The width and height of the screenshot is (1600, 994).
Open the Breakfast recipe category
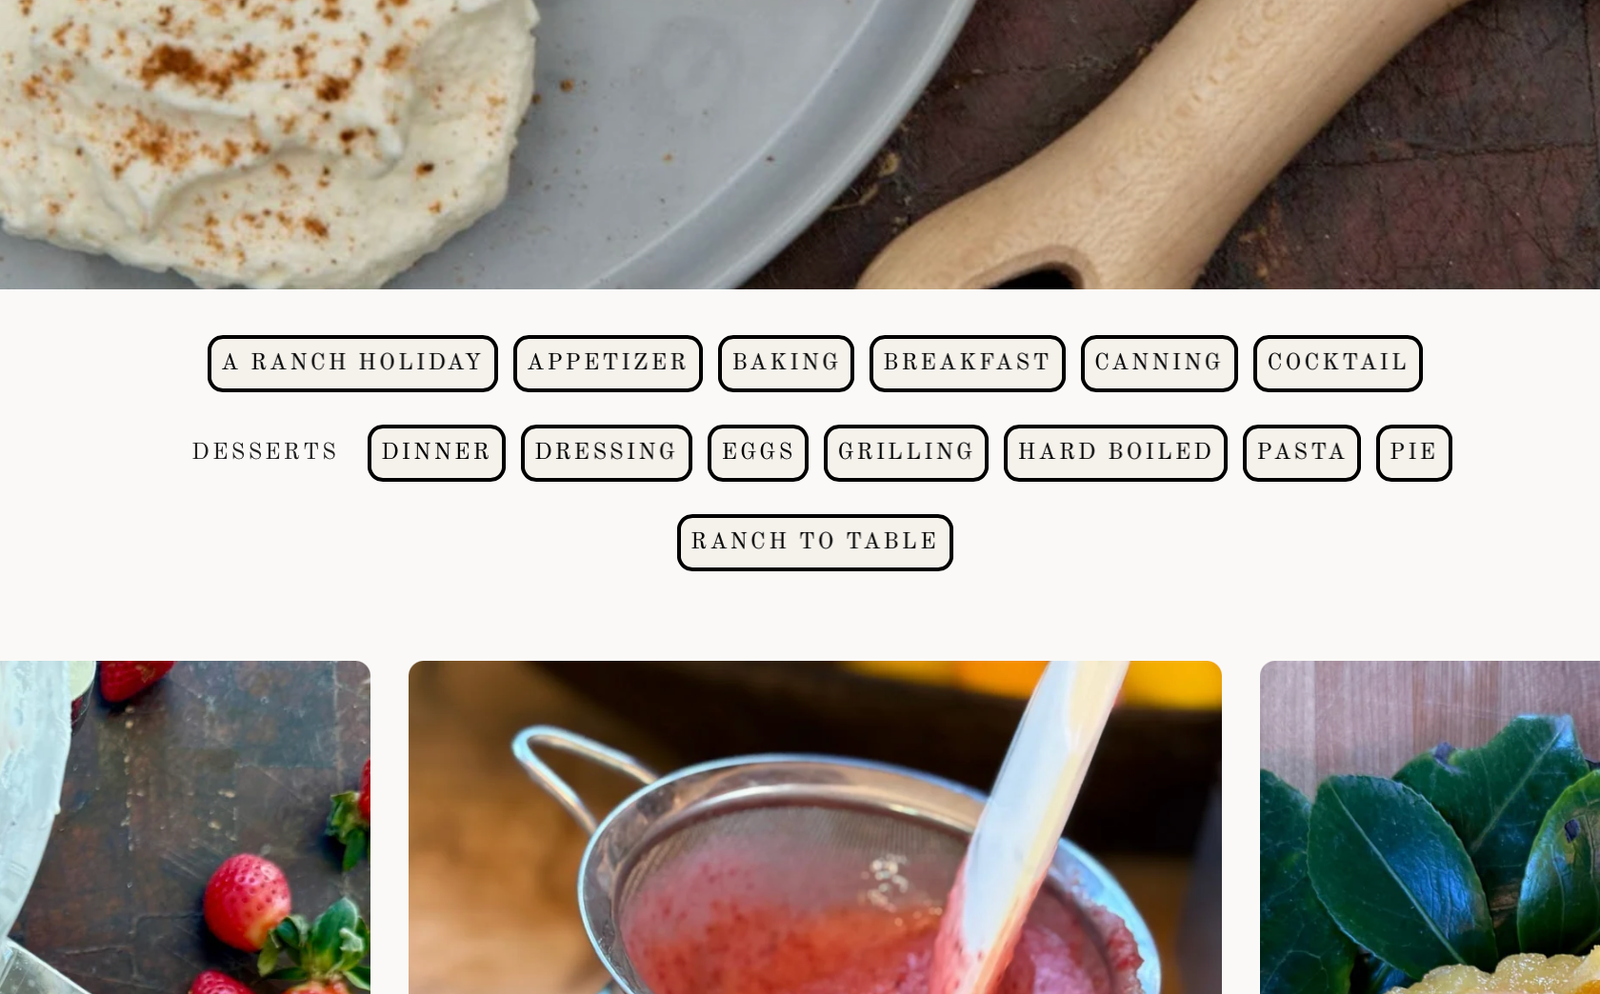(967, 363)
